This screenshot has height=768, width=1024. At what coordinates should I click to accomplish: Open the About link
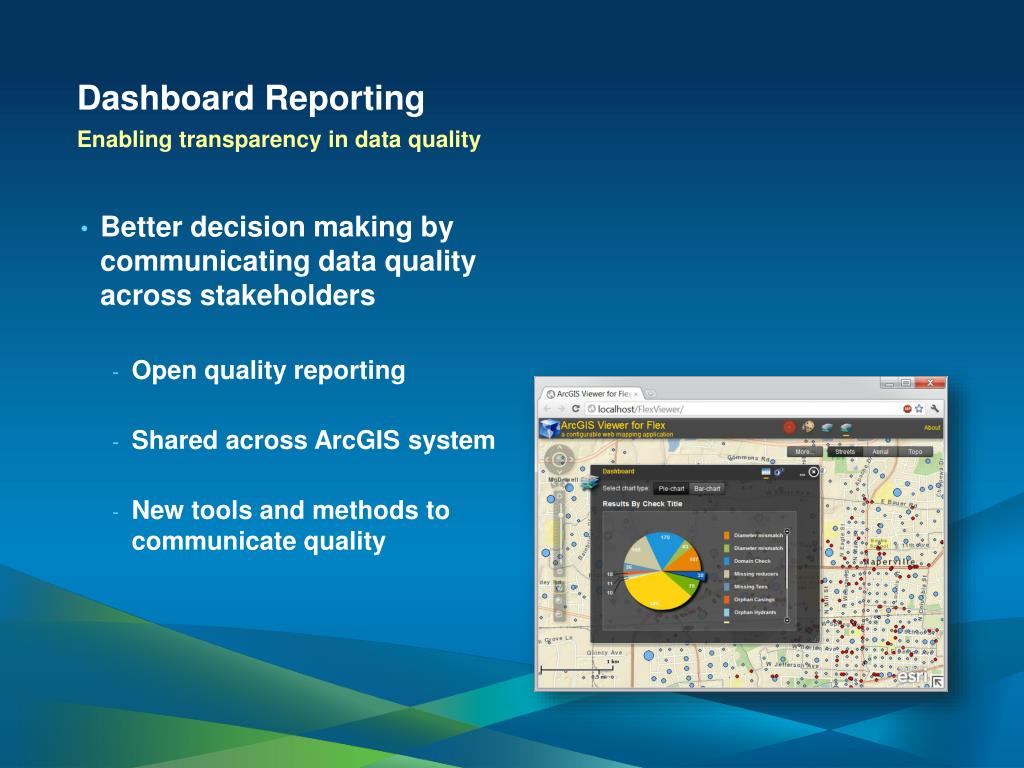(932, 428)
